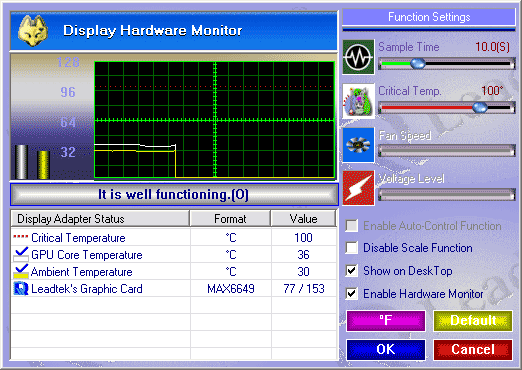The height and width of the screenshot is (370, 522).
Task: Click the MAX6649 format cell
Action: (231, 289)
